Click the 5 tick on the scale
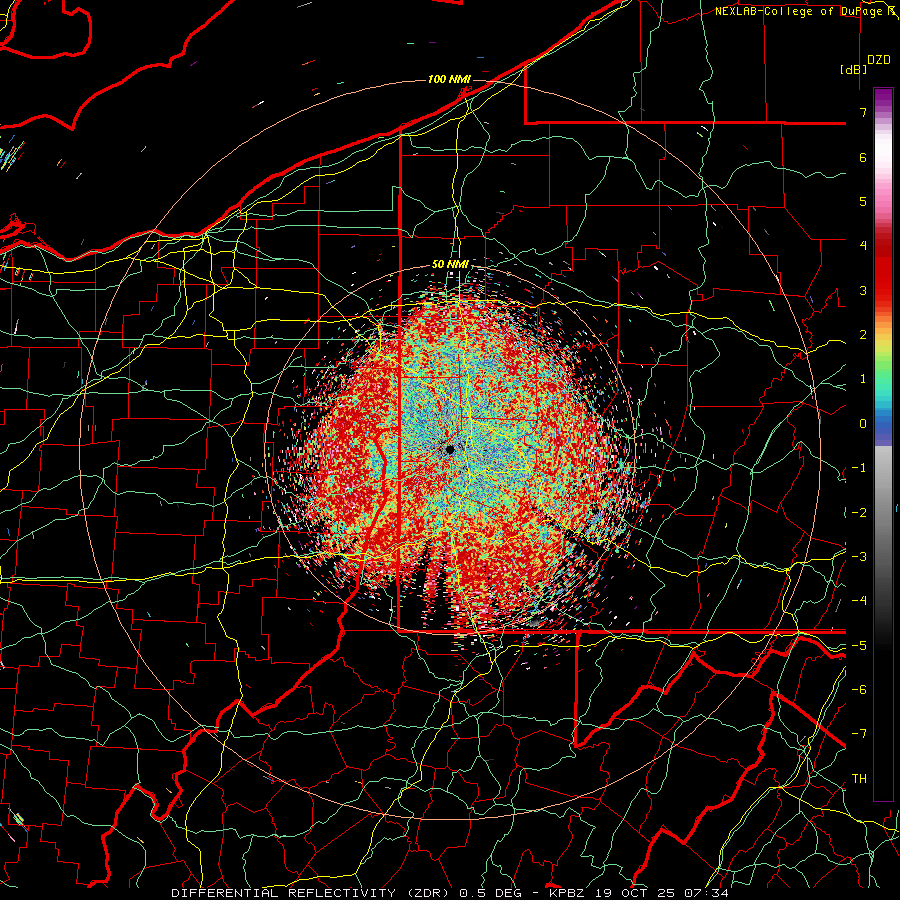This screenshot has width=900, height=900. coord(863,201)
